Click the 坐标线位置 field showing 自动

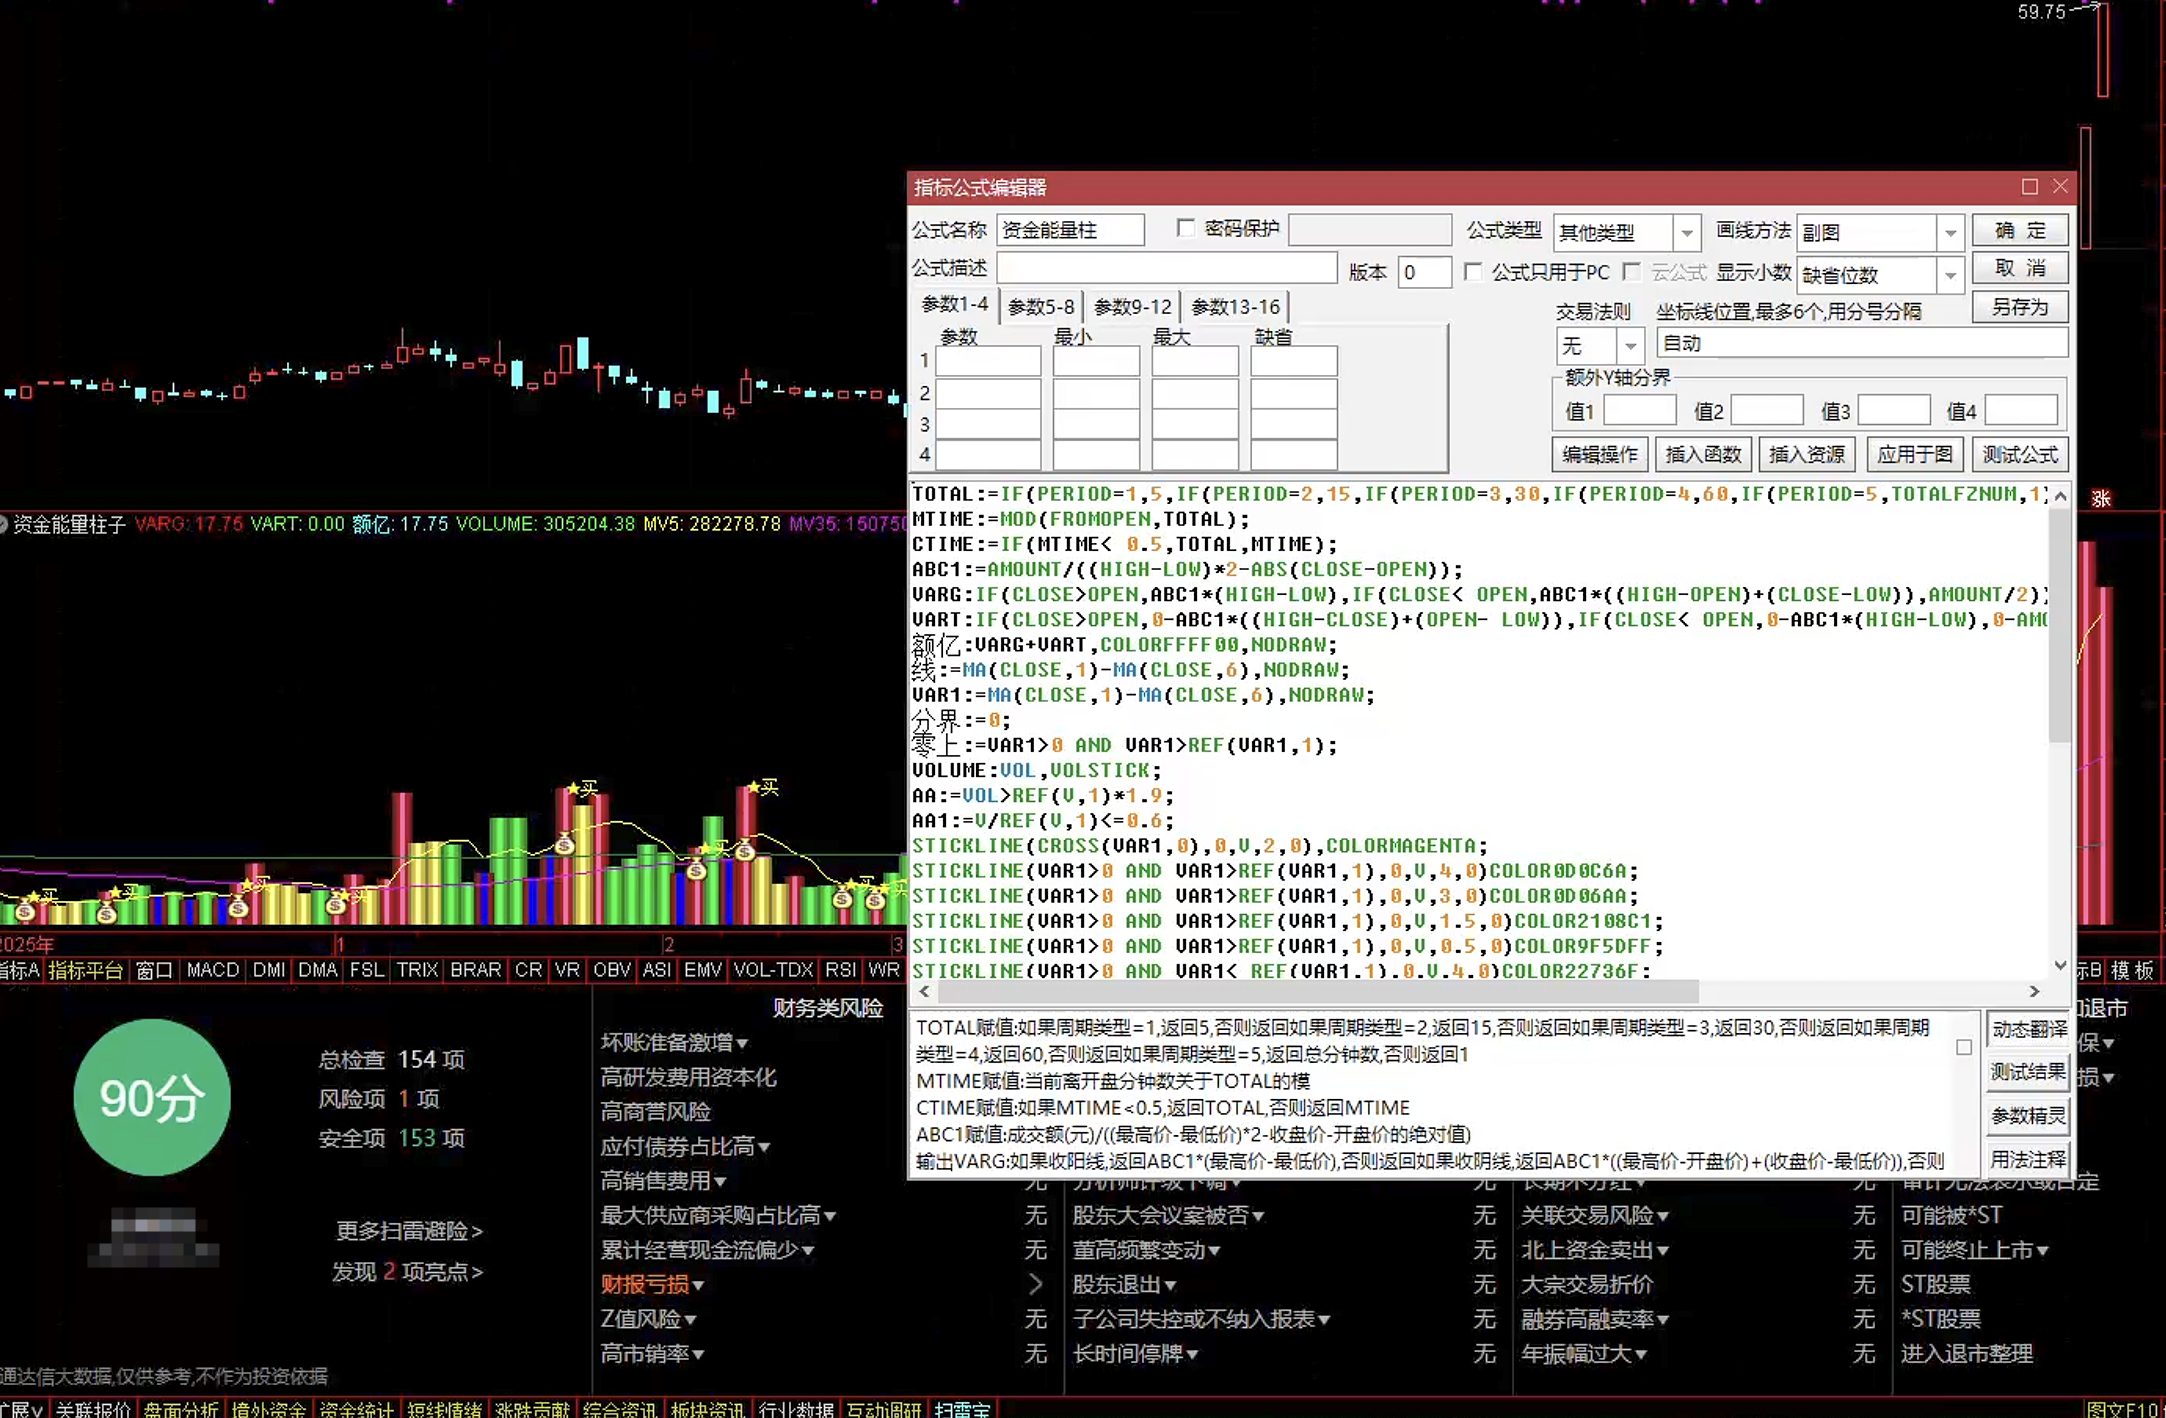(x=1862, y=343)
